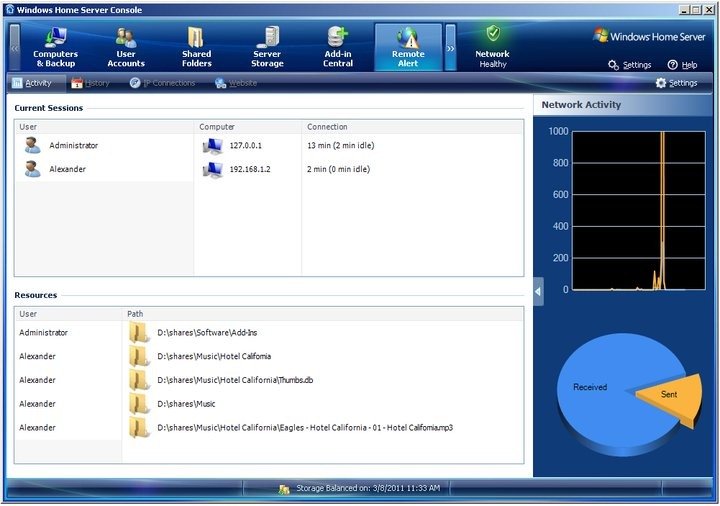Click Administrator in the Resources list
The image size is (720, 506).
click(x=44, y=333)
